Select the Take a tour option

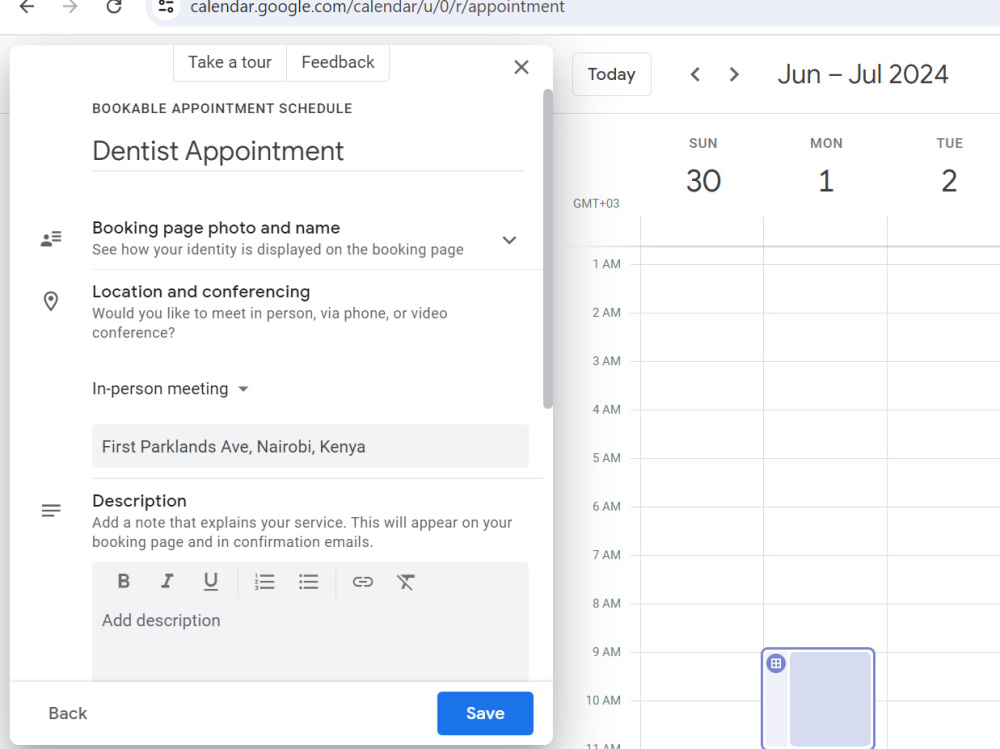pos(229,62)
